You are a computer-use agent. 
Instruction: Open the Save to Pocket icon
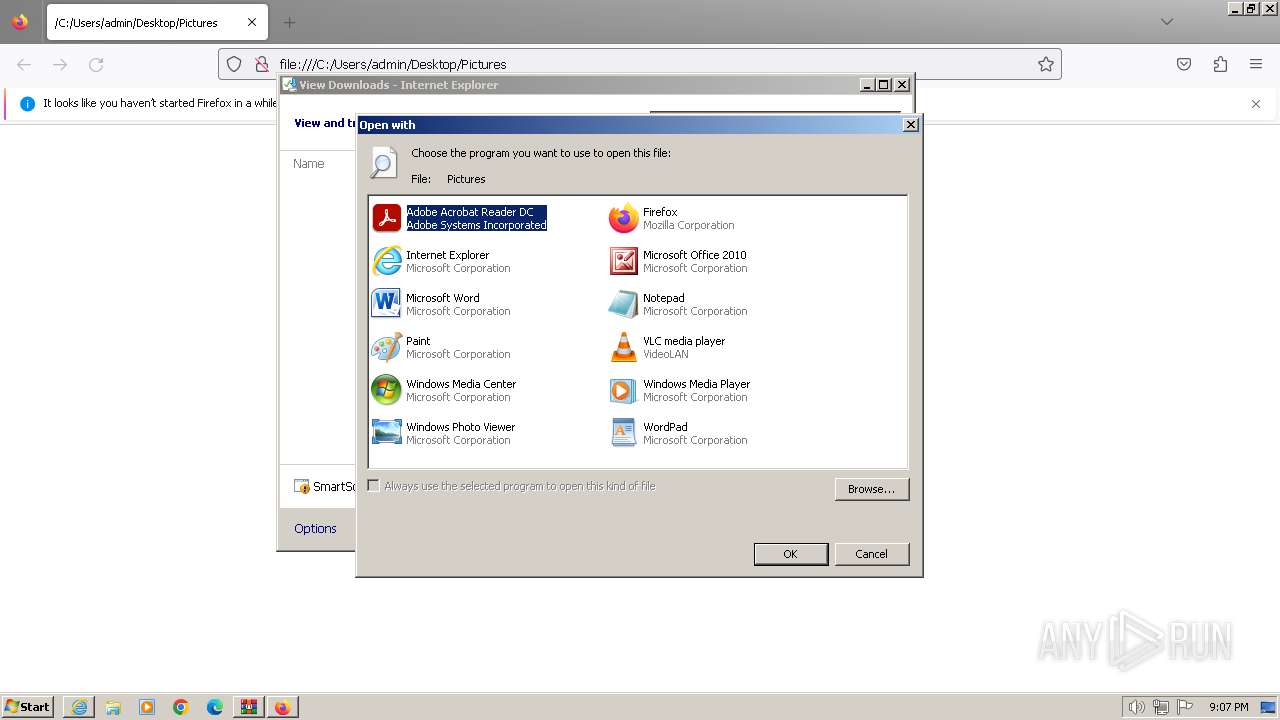[1184, 64]
